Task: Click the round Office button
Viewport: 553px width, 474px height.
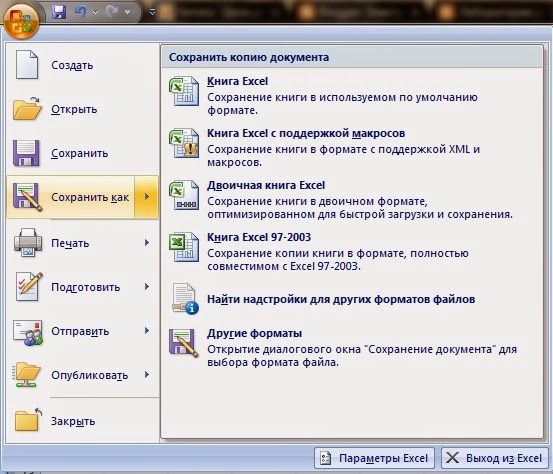Action: pos(21,21)
